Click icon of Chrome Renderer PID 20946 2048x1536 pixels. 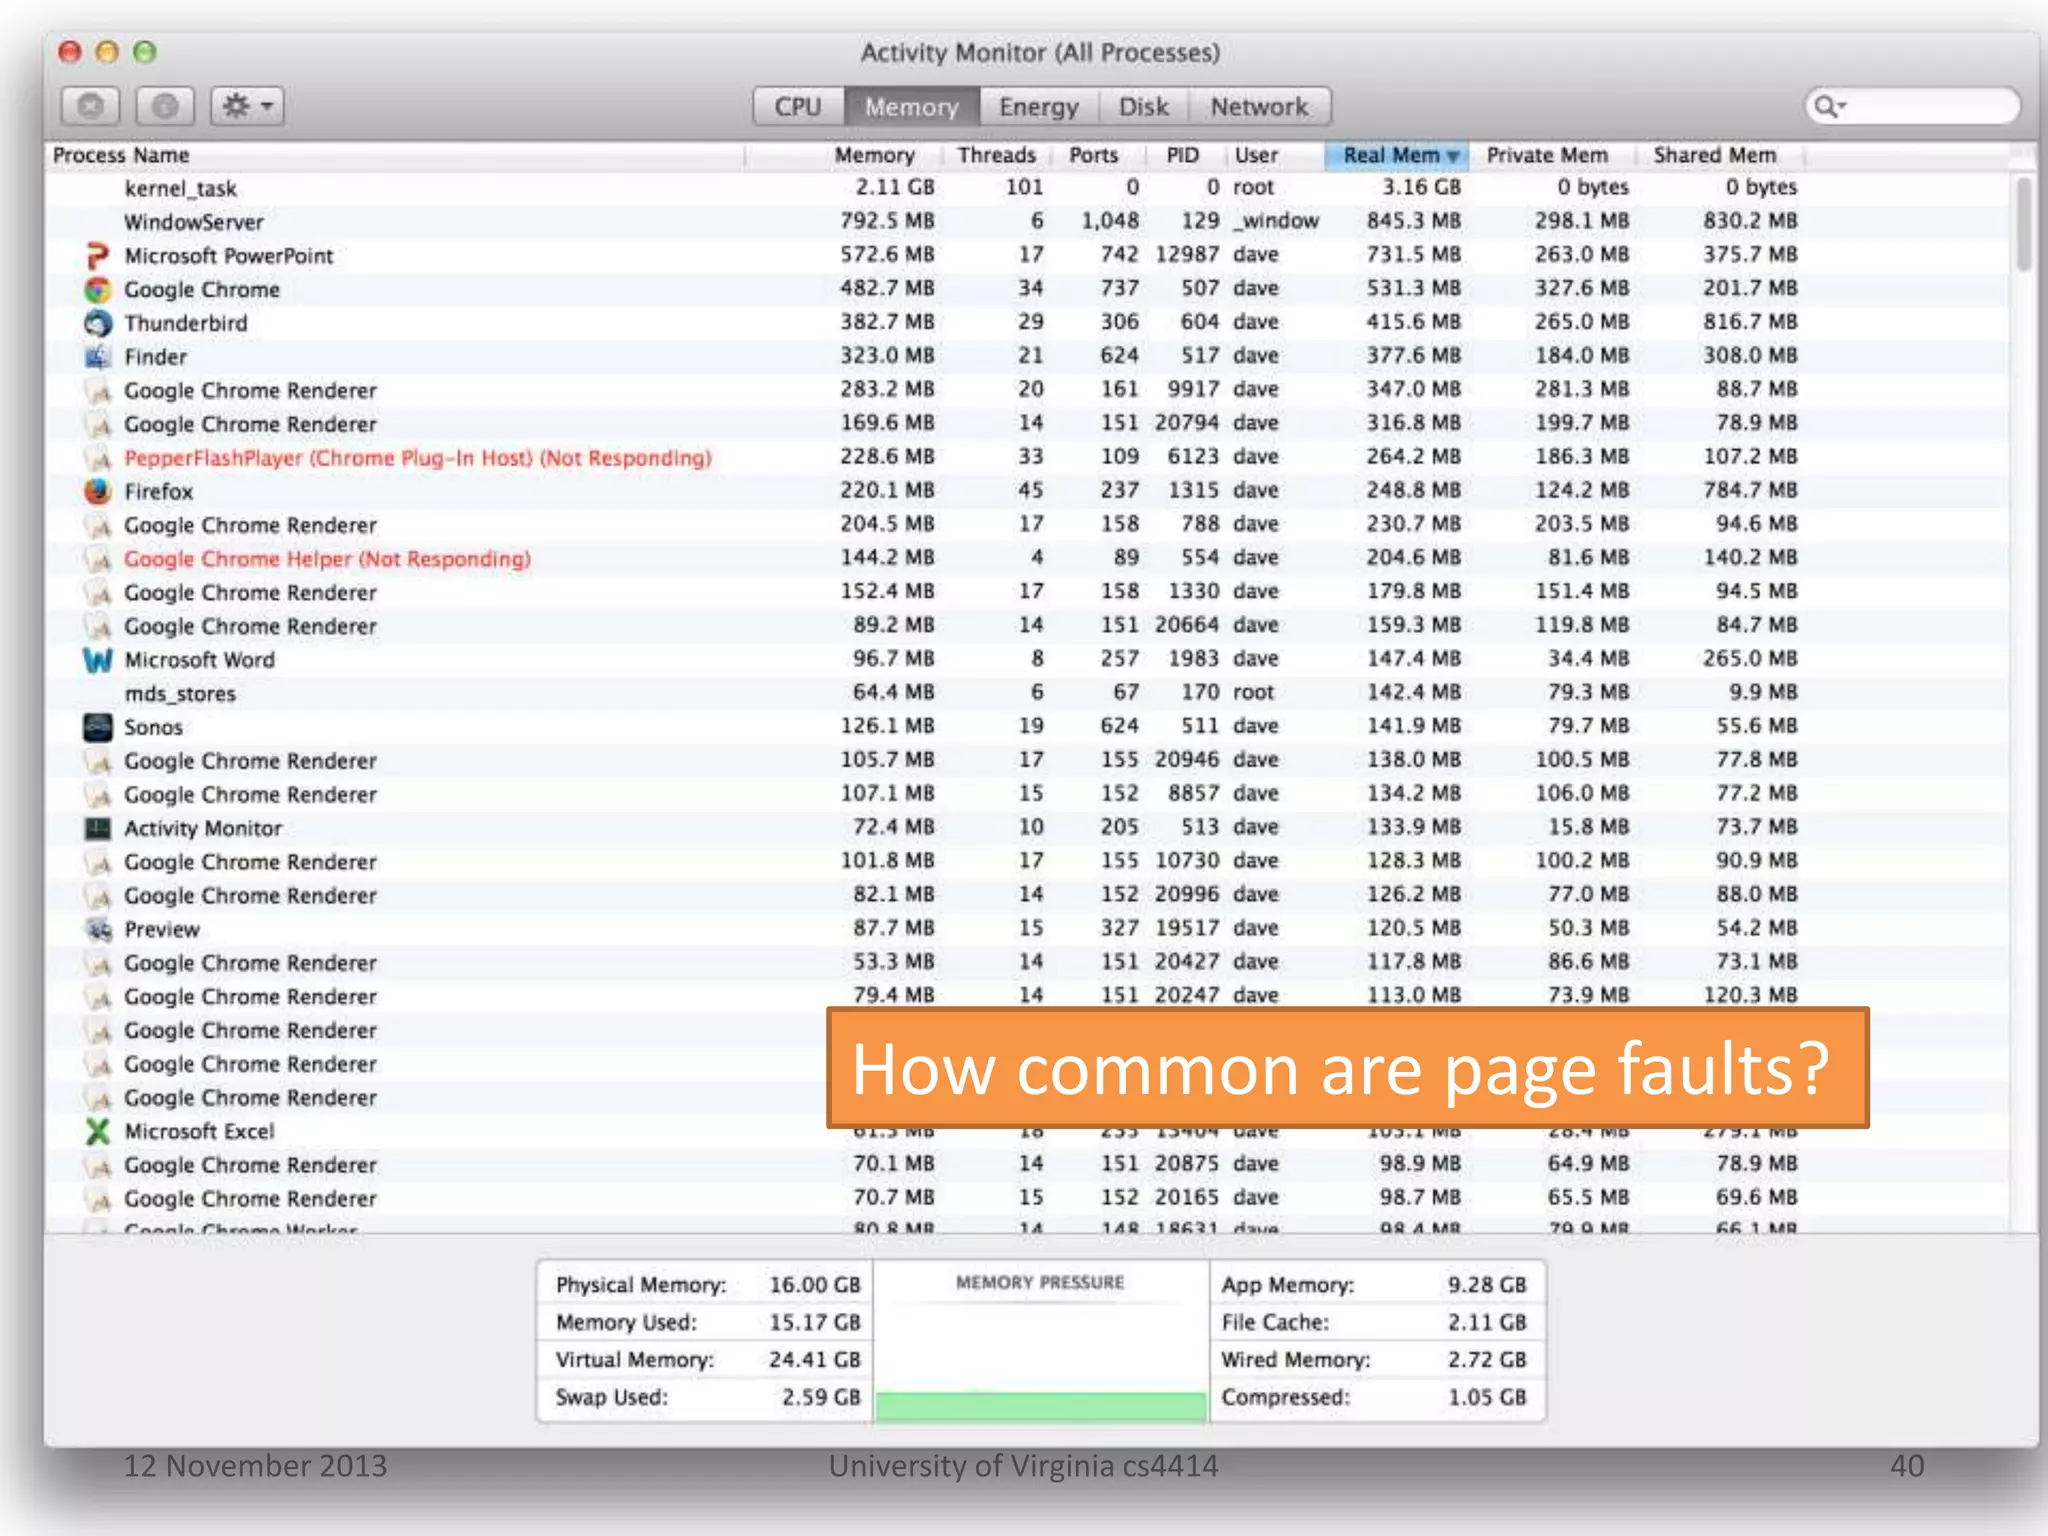[98, 762]
